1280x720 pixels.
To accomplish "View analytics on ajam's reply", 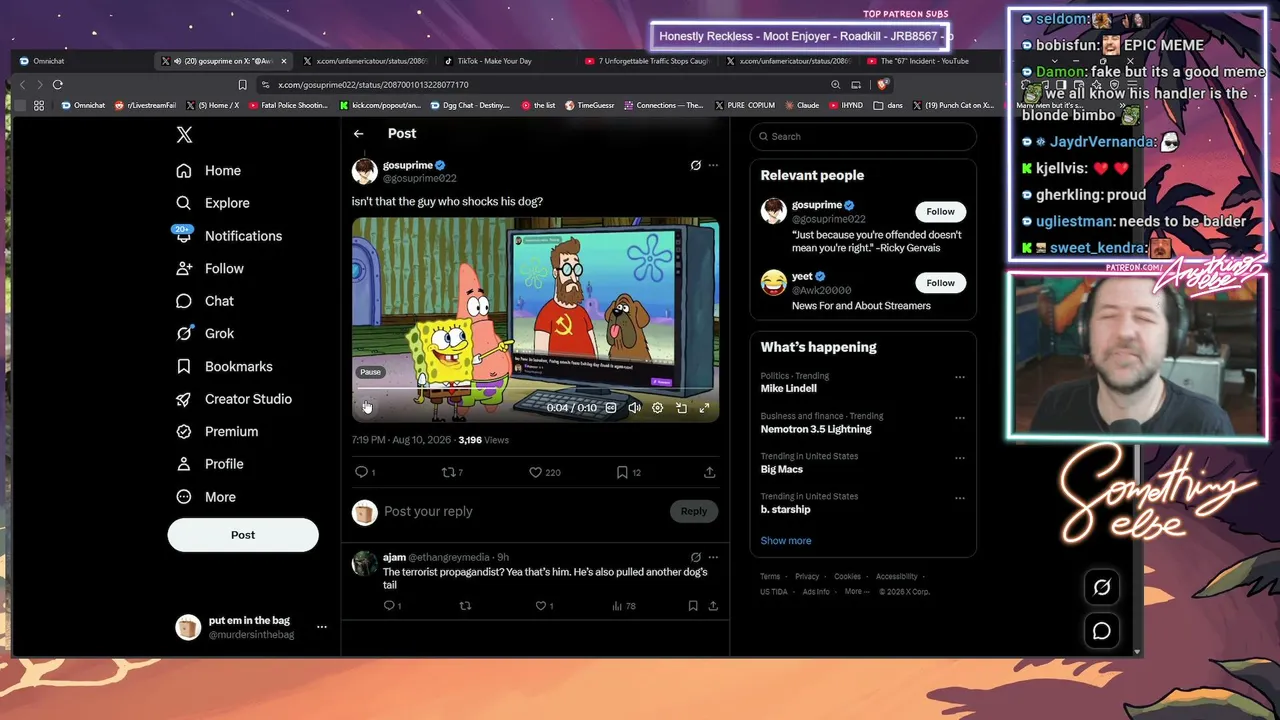I will 623,606.
